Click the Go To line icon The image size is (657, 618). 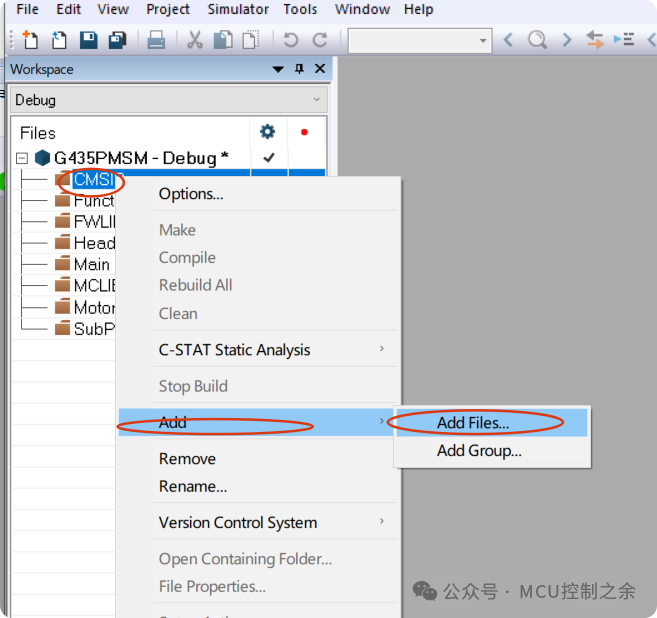(x=623, y=39)
